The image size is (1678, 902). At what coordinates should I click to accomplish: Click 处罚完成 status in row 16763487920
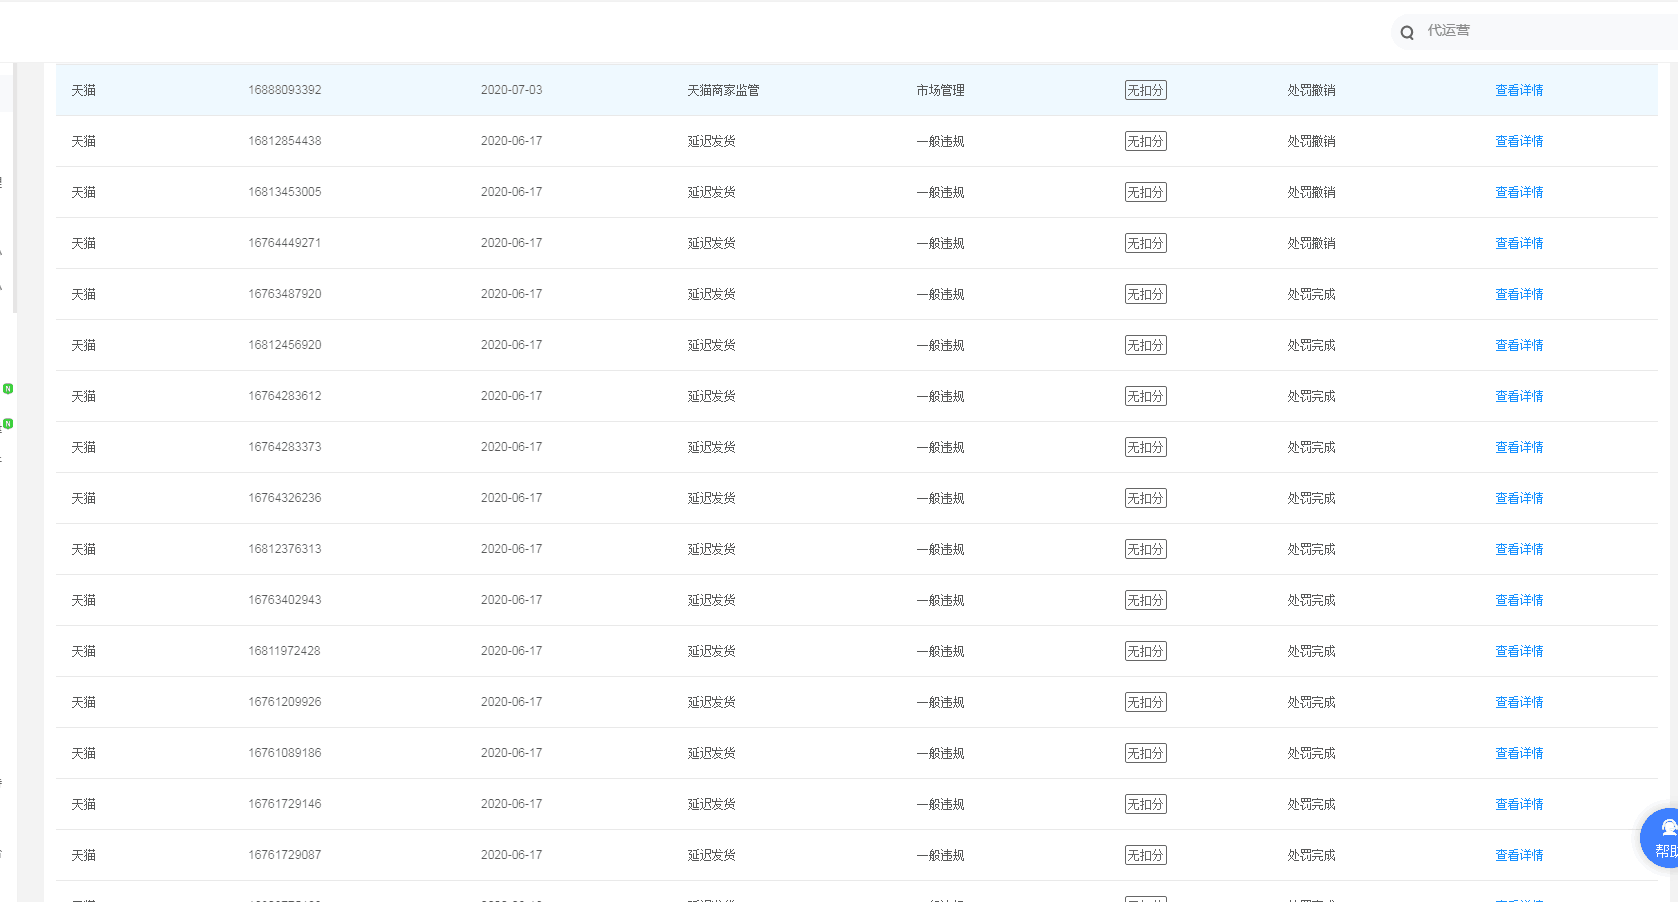(1311, 294)
